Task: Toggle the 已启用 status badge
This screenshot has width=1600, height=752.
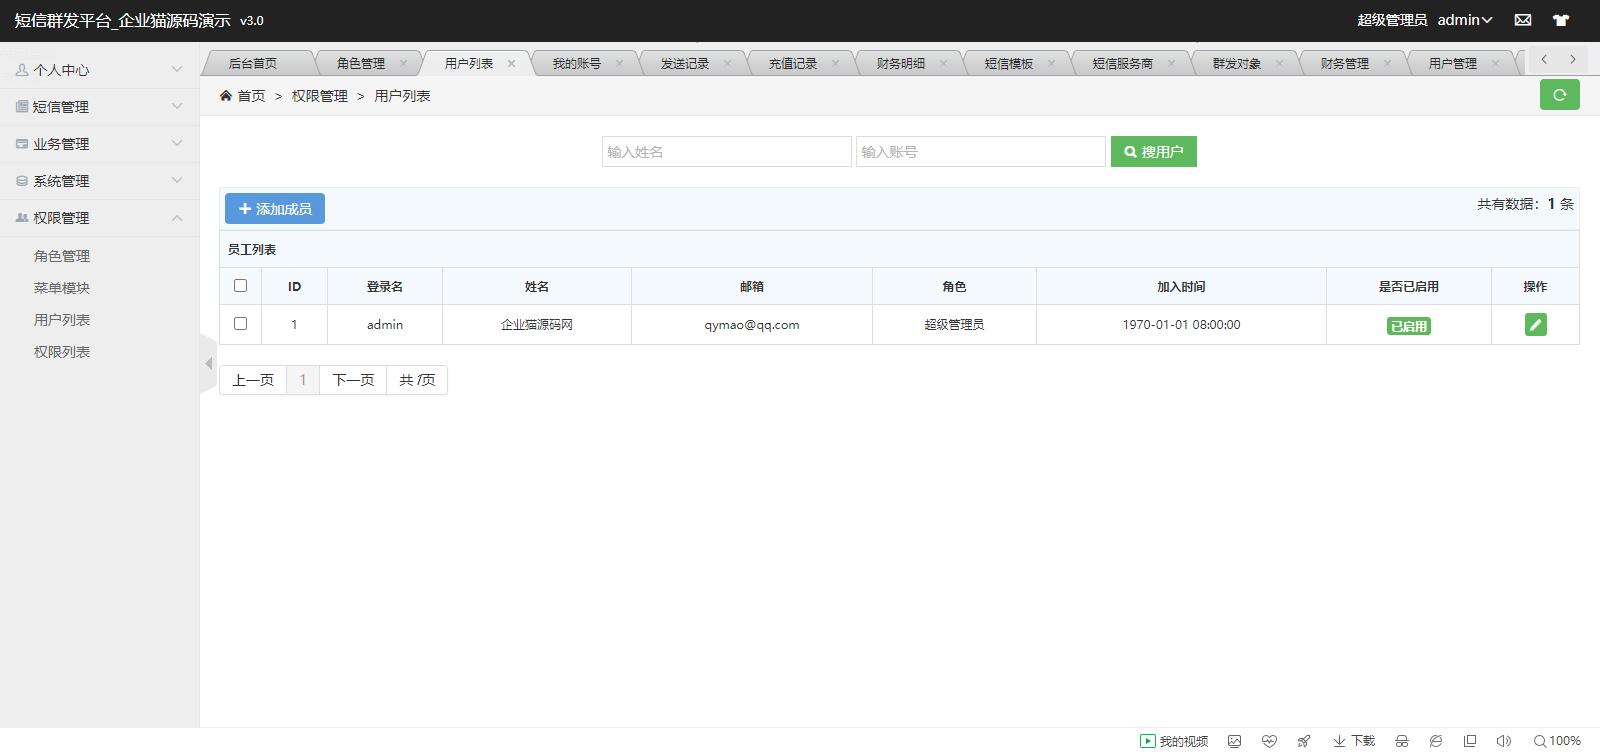Action: click(1408, 326)
